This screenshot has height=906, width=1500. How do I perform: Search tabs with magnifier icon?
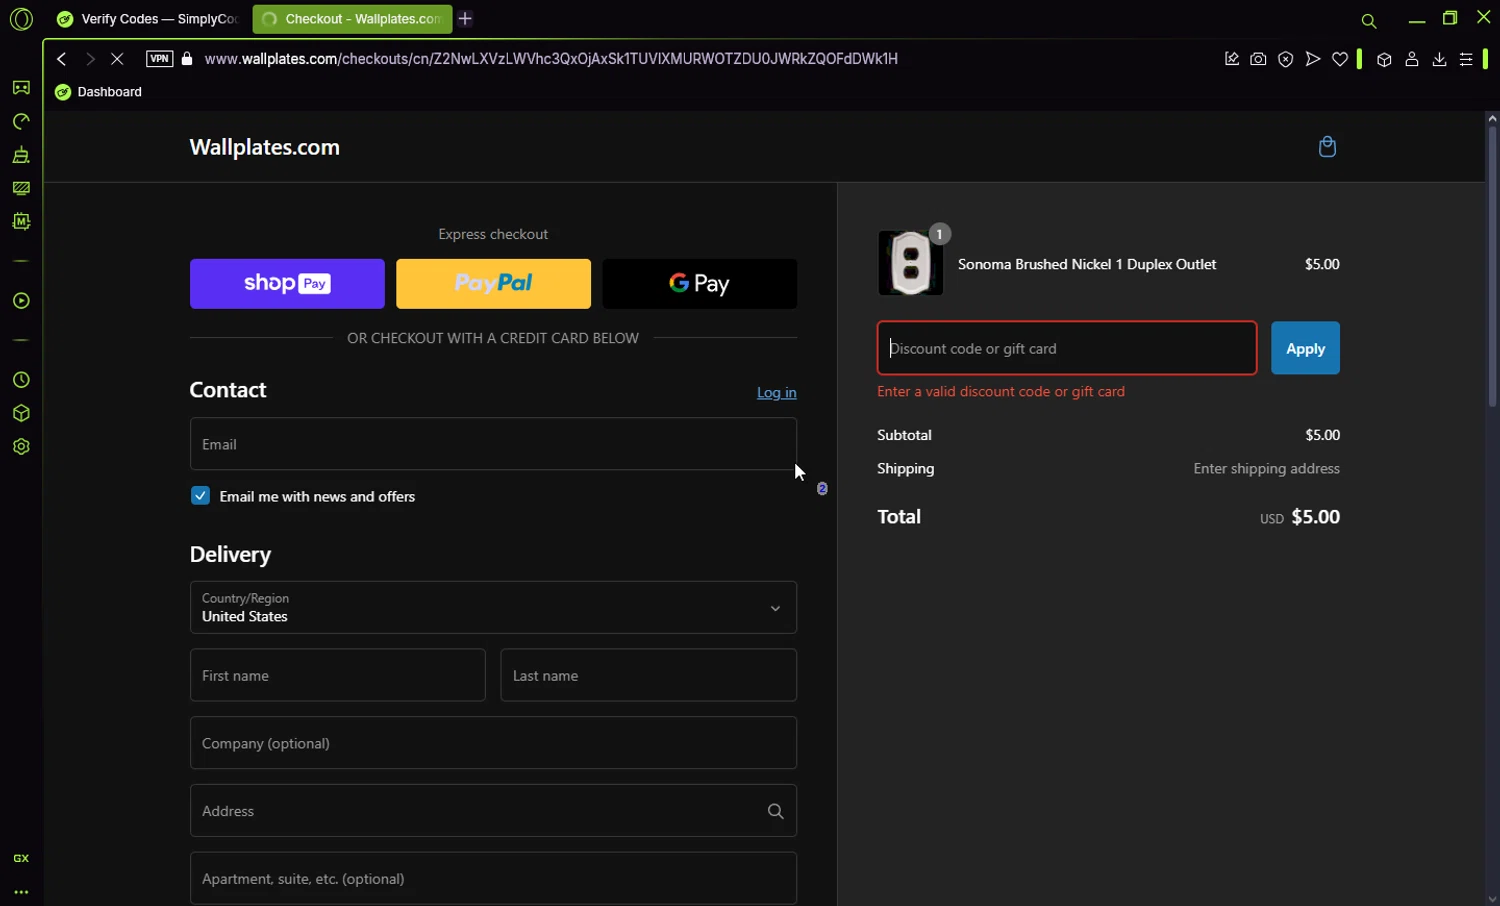tap(1369, 20)
